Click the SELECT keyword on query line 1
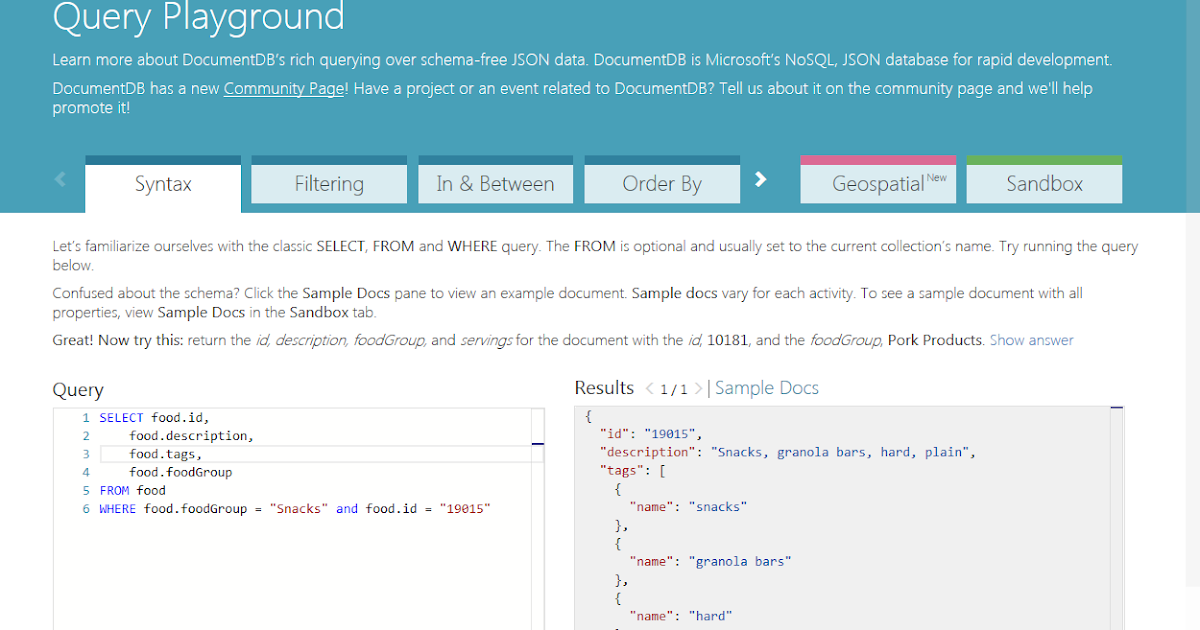This screenshot has width=1200, height=630. click(122, 417)
